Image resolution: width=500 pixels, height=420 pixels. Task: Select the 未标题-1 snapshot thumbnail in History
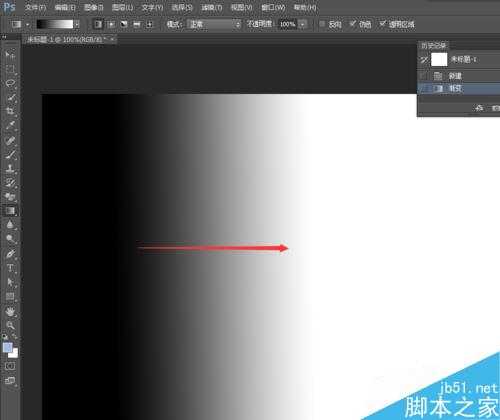click(x=439, y=60)
